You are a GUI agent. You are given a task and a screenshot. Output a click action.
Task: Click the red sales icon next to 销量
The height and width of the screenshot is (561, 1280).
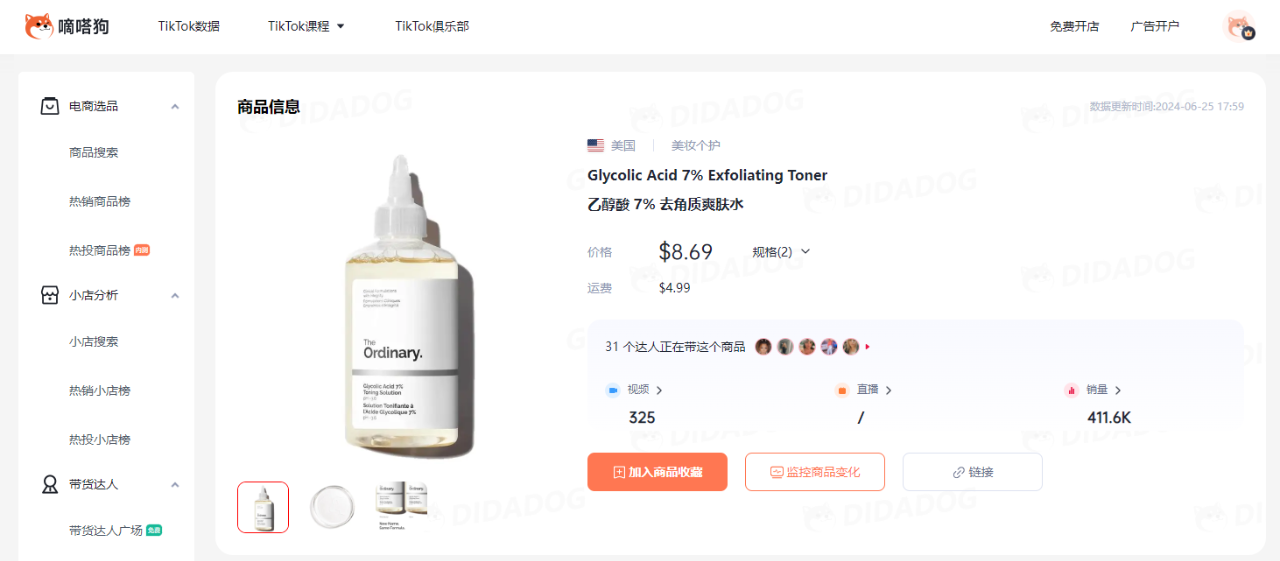tap(1071, 390)
